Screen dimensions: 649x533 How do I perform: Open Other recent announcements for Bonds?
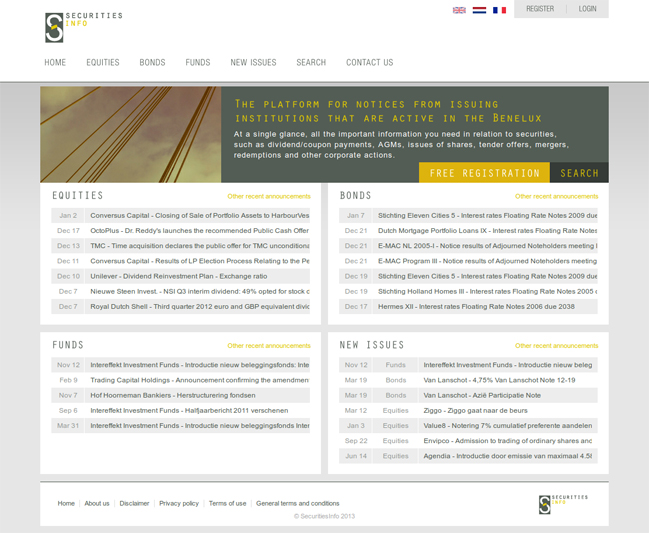pyautogui.click(x=556, y=196)
